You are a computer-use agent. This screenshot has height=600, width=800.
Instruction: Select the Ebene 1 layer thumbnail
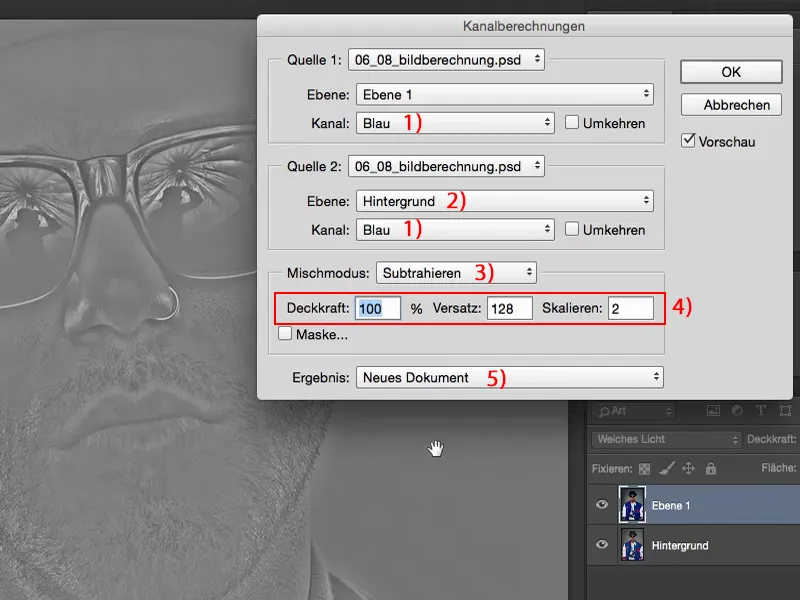[x=632, y=505]
